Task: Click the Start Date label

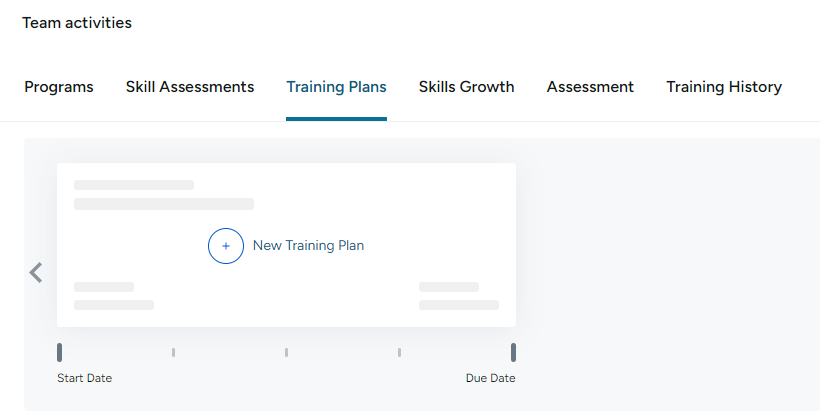Action: click(85, 378)
